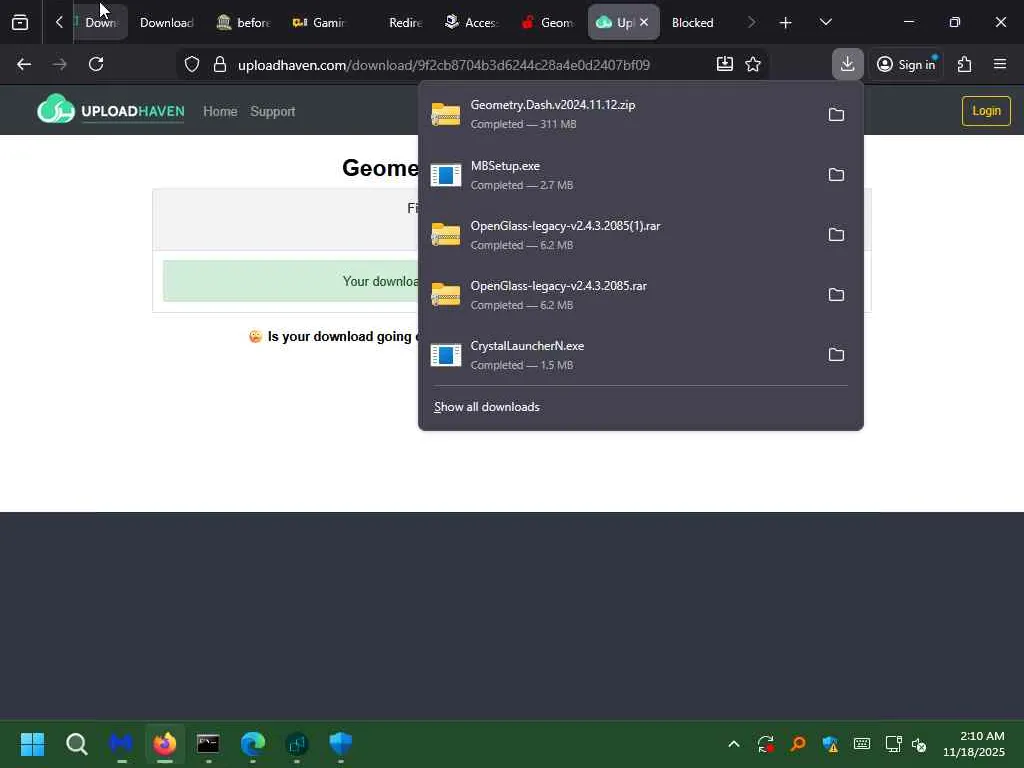Switch to the 'before' tab
Image resolution: width=1024 pixels, height=768 pixels.
tap(244, 22)
